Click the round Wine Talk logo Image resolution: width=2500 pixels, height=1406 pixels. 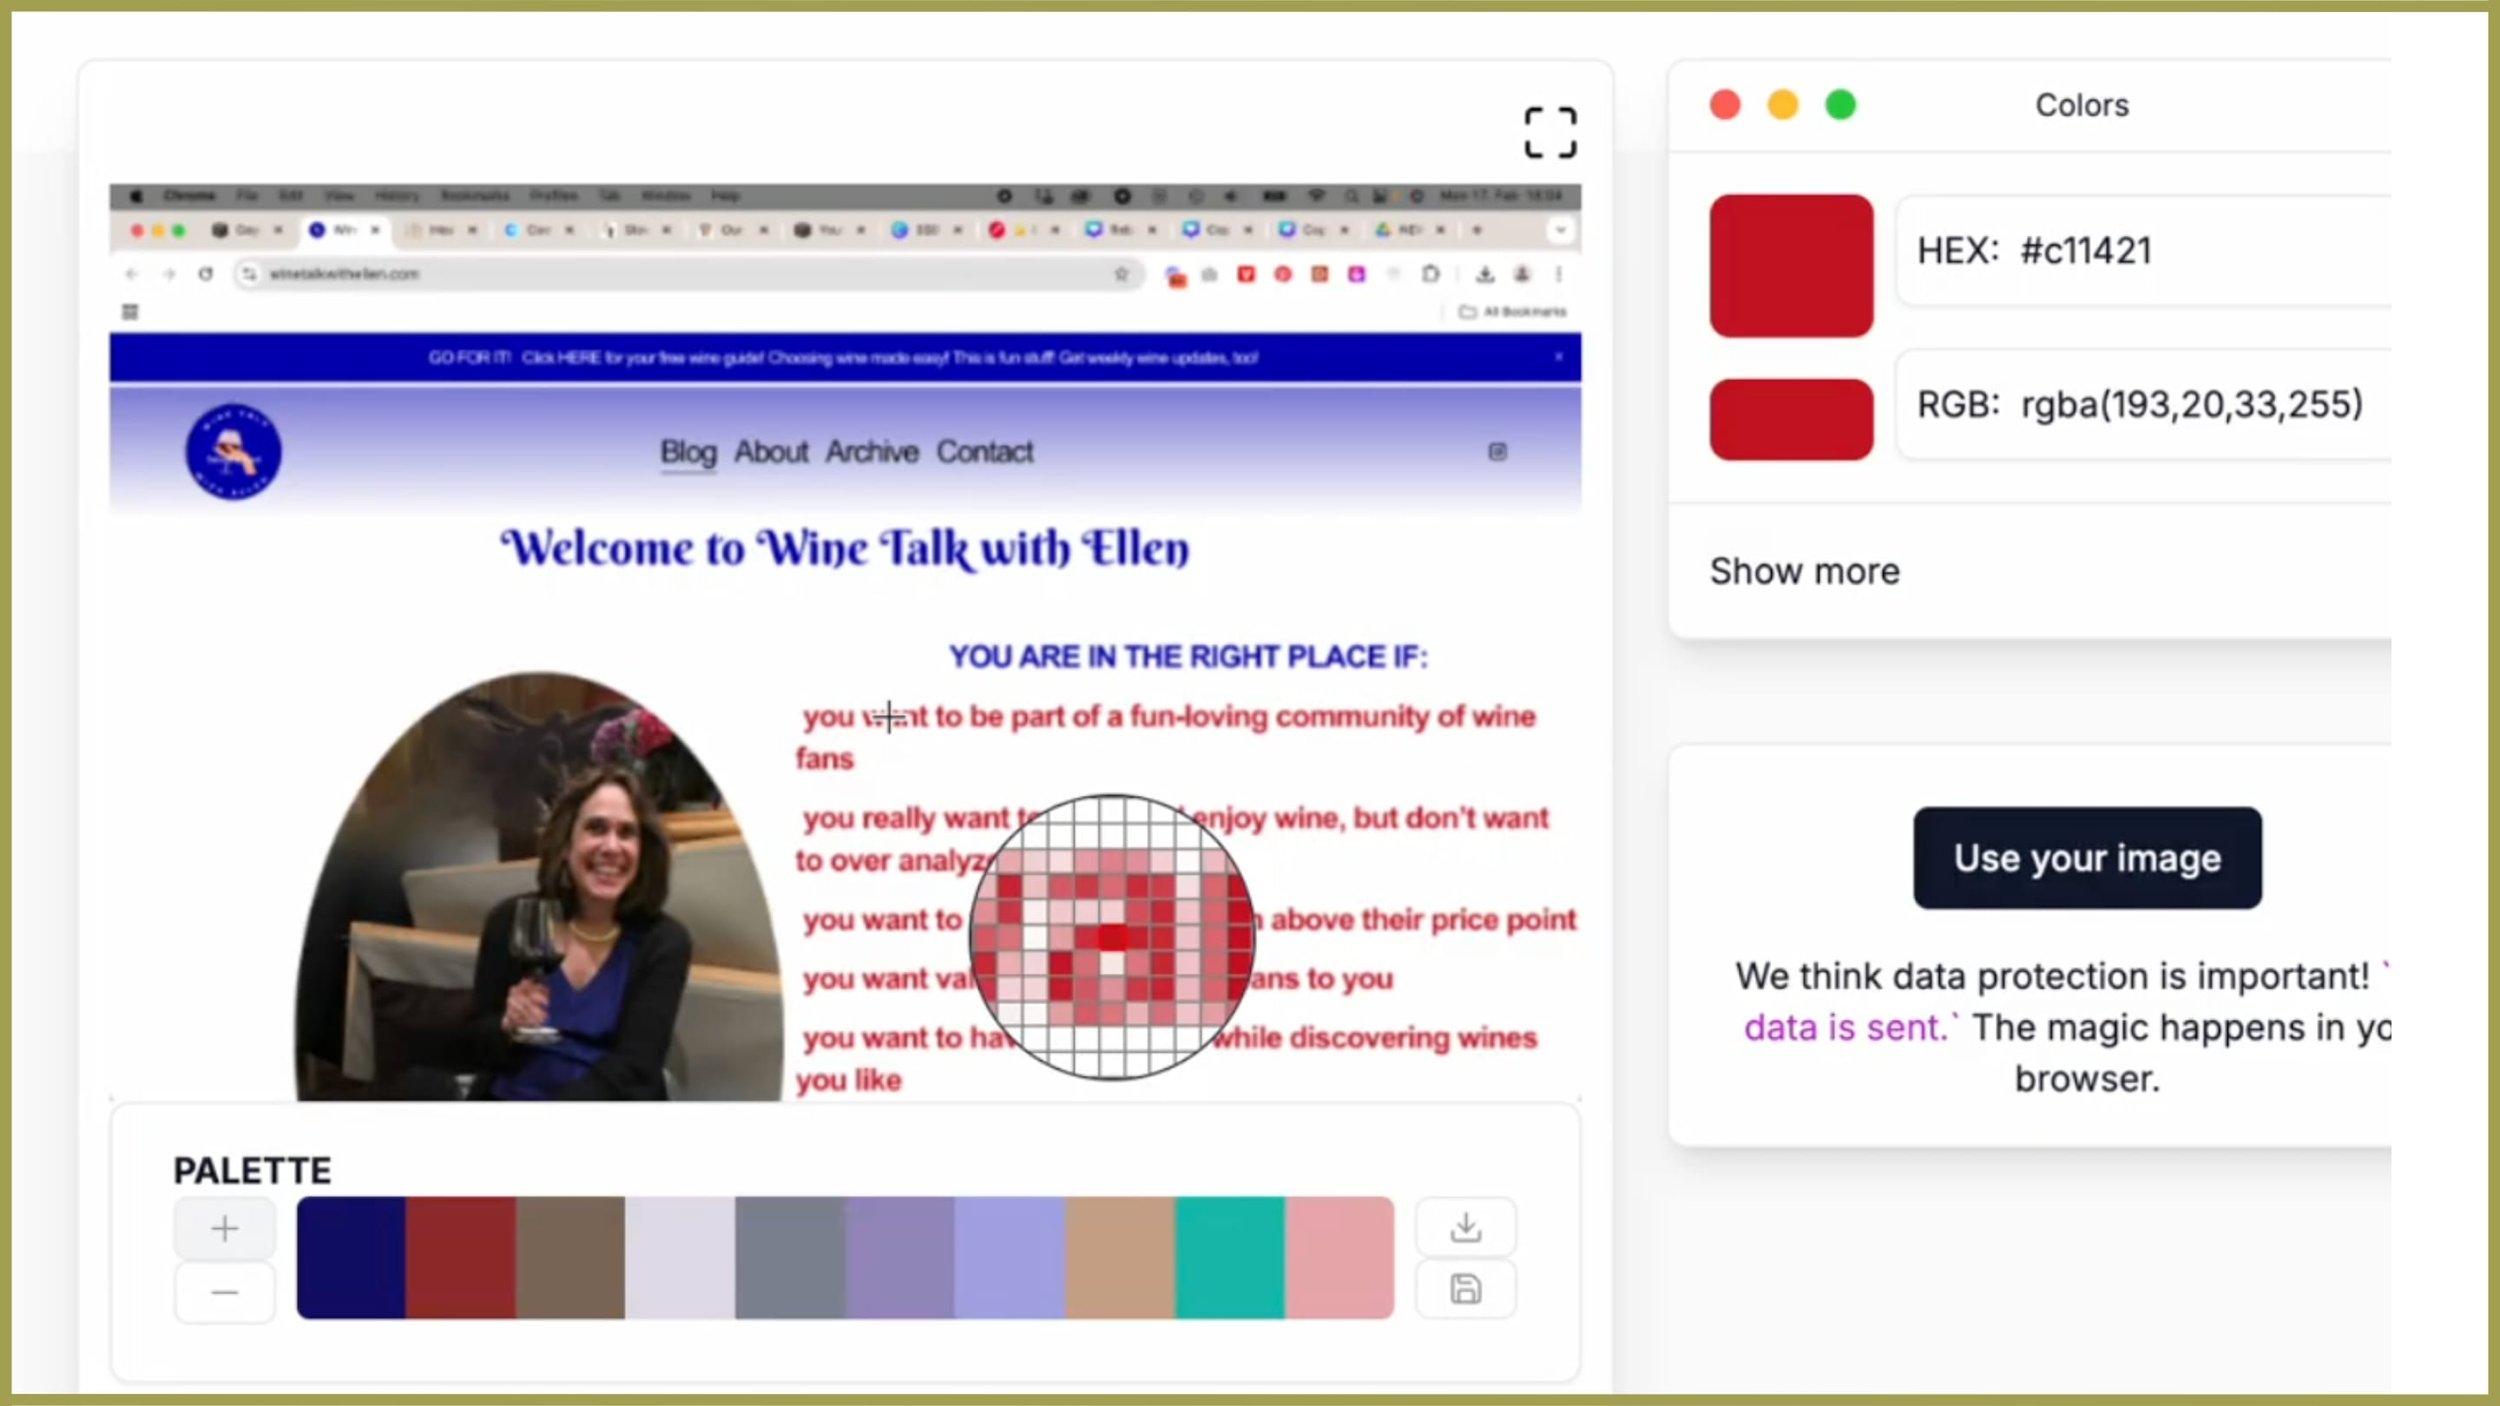point(233,452)
